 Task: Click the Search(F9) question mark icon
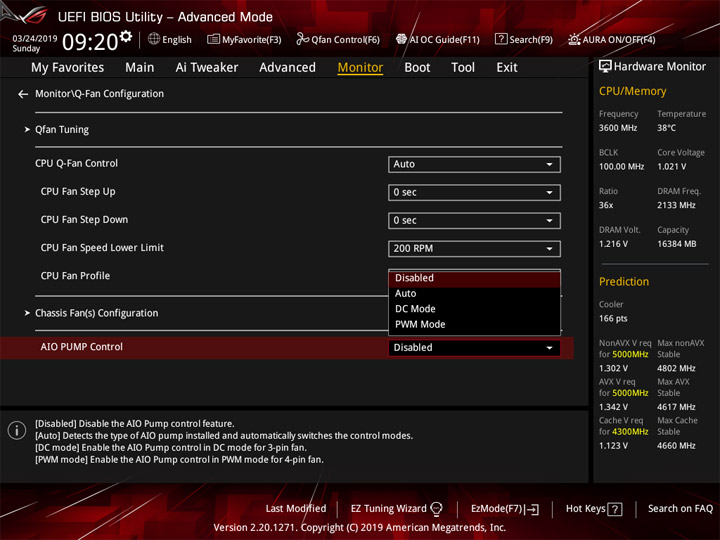point(501,39)
